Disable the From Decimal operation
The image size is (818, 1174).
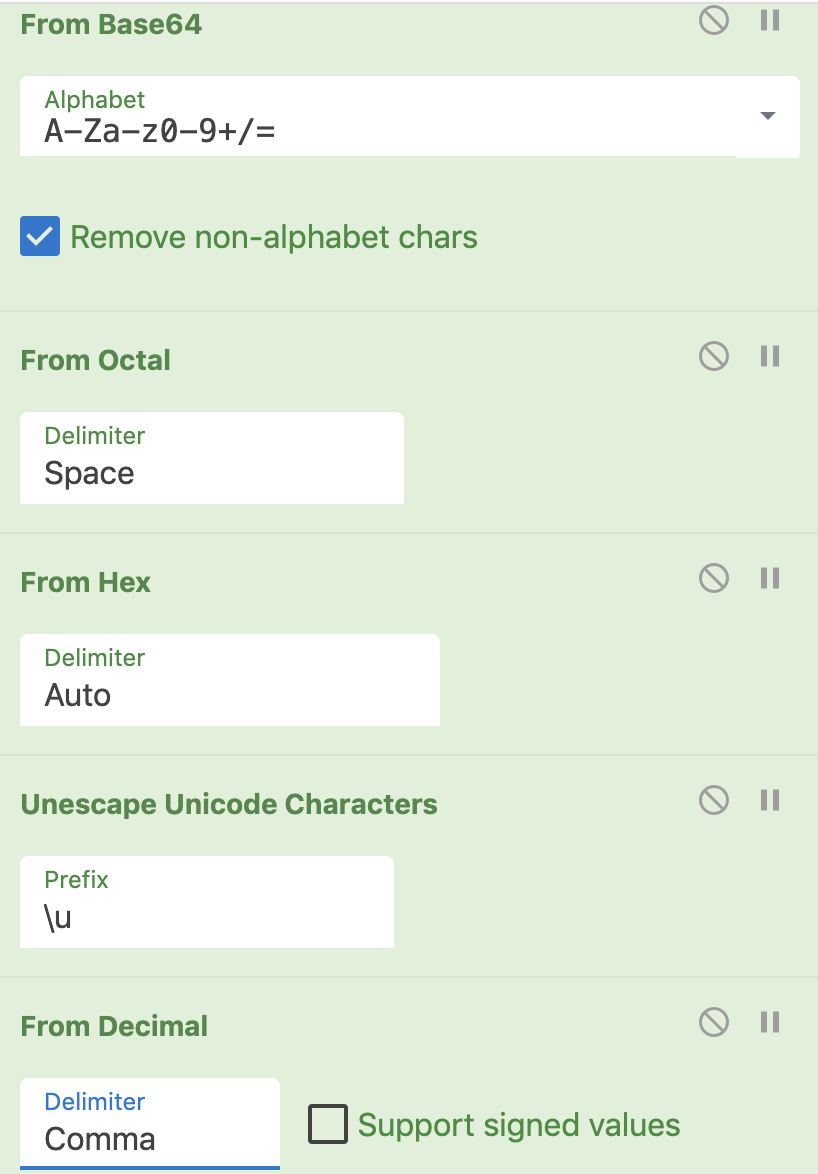[714, 1022]
